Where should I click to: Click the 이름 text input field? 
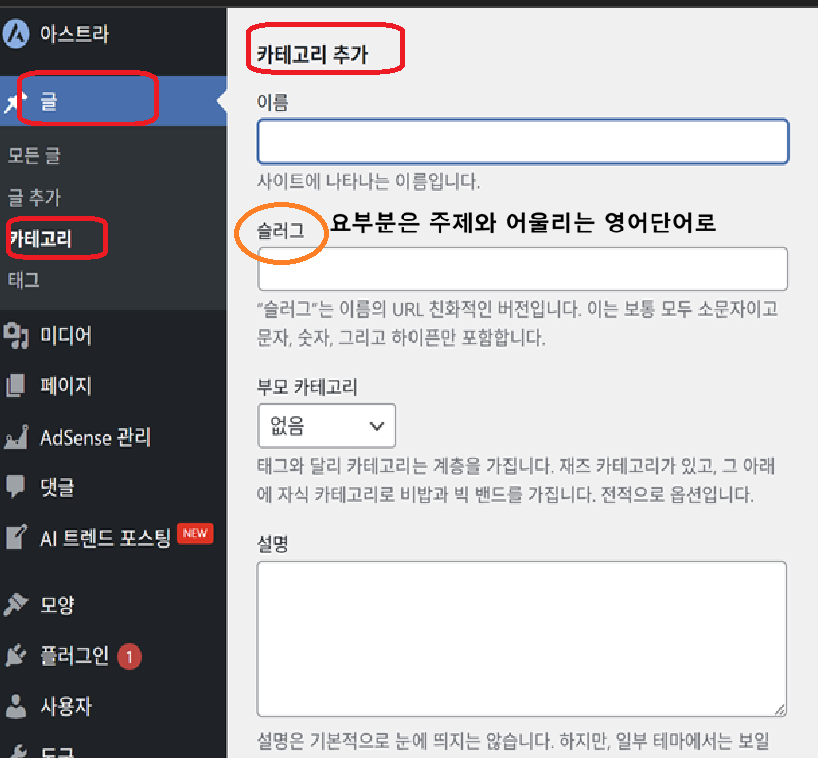click(522, 141)
